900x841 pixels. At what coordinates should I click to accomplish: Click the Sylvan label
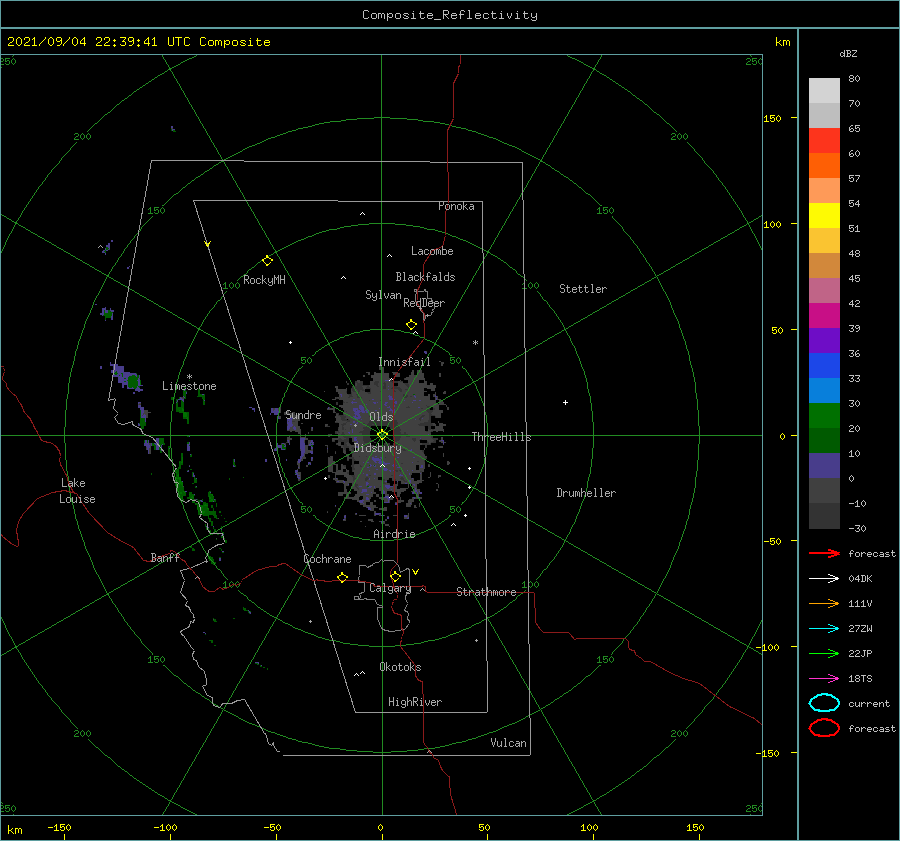[x=383, y=295]
